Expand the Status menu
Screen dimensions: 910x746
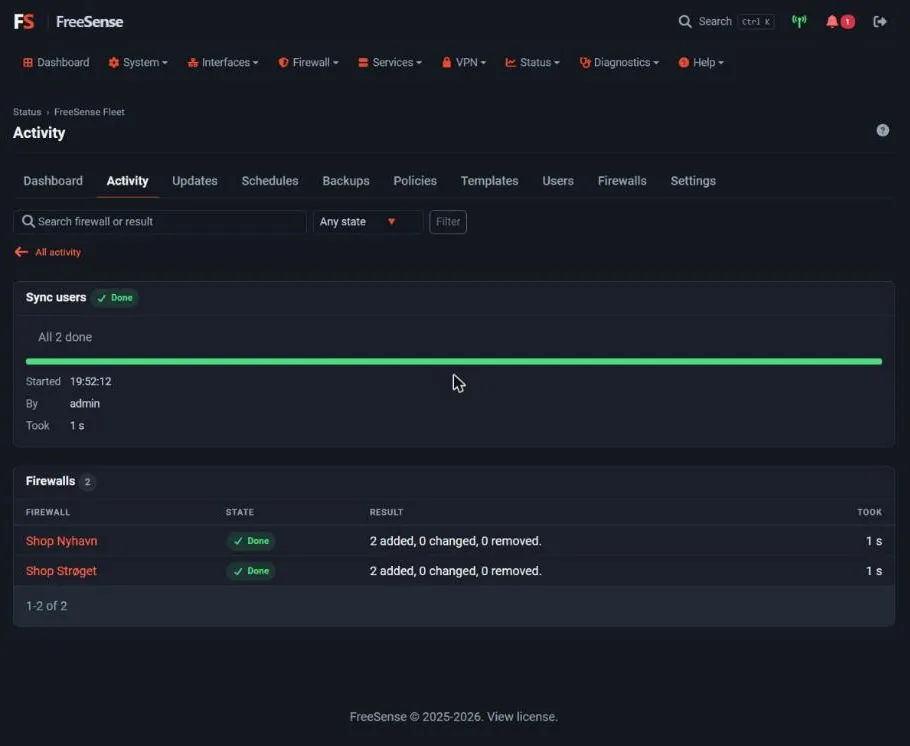532,62
